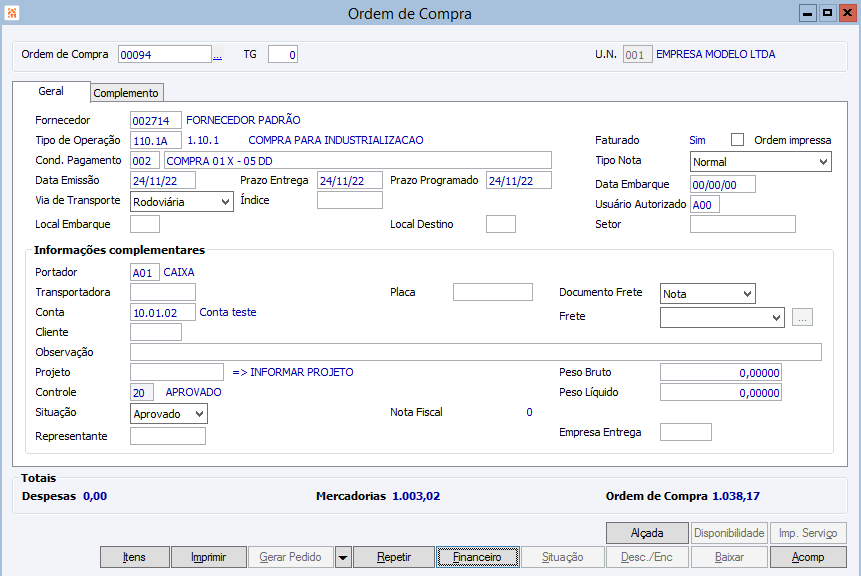Open the Via de Transporte dropdown

click(224, 201)
